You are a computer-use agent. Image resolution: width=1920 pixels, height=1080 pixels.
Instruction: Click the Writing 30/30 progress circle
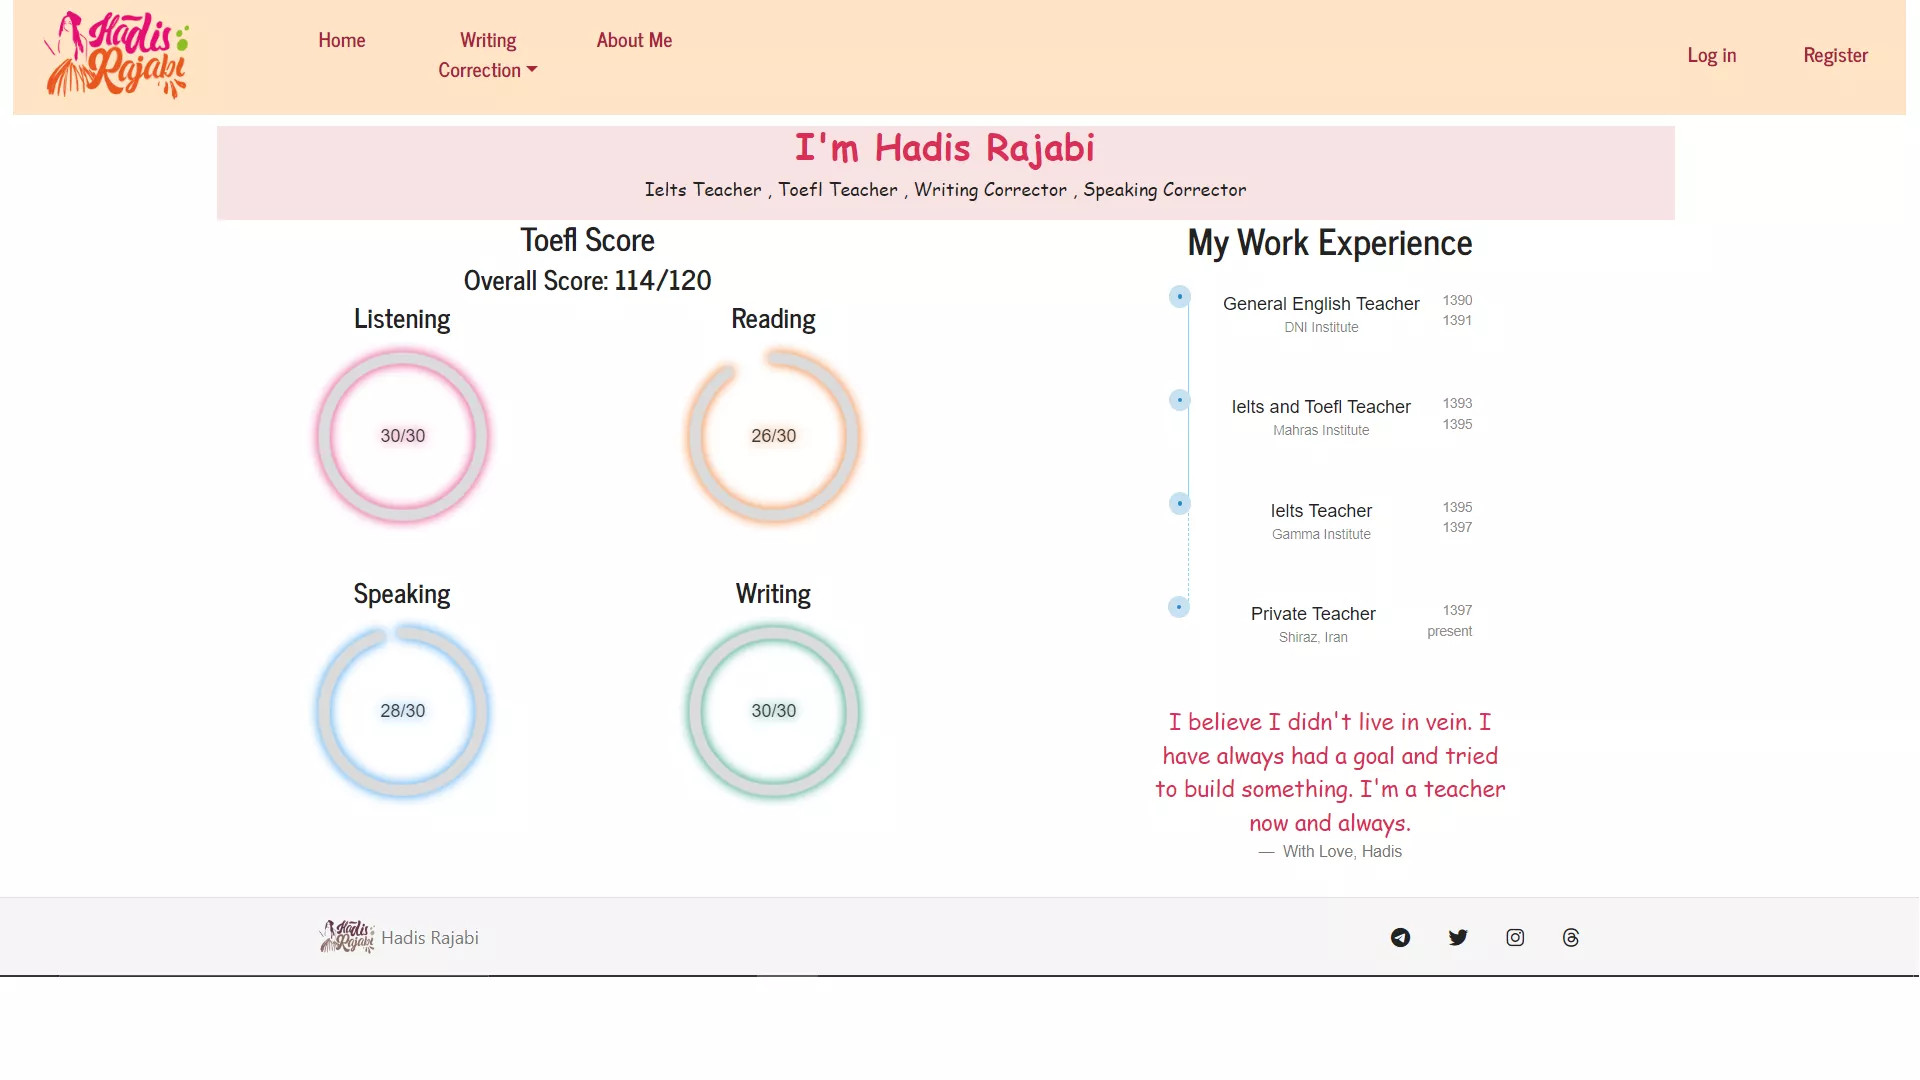773,711
